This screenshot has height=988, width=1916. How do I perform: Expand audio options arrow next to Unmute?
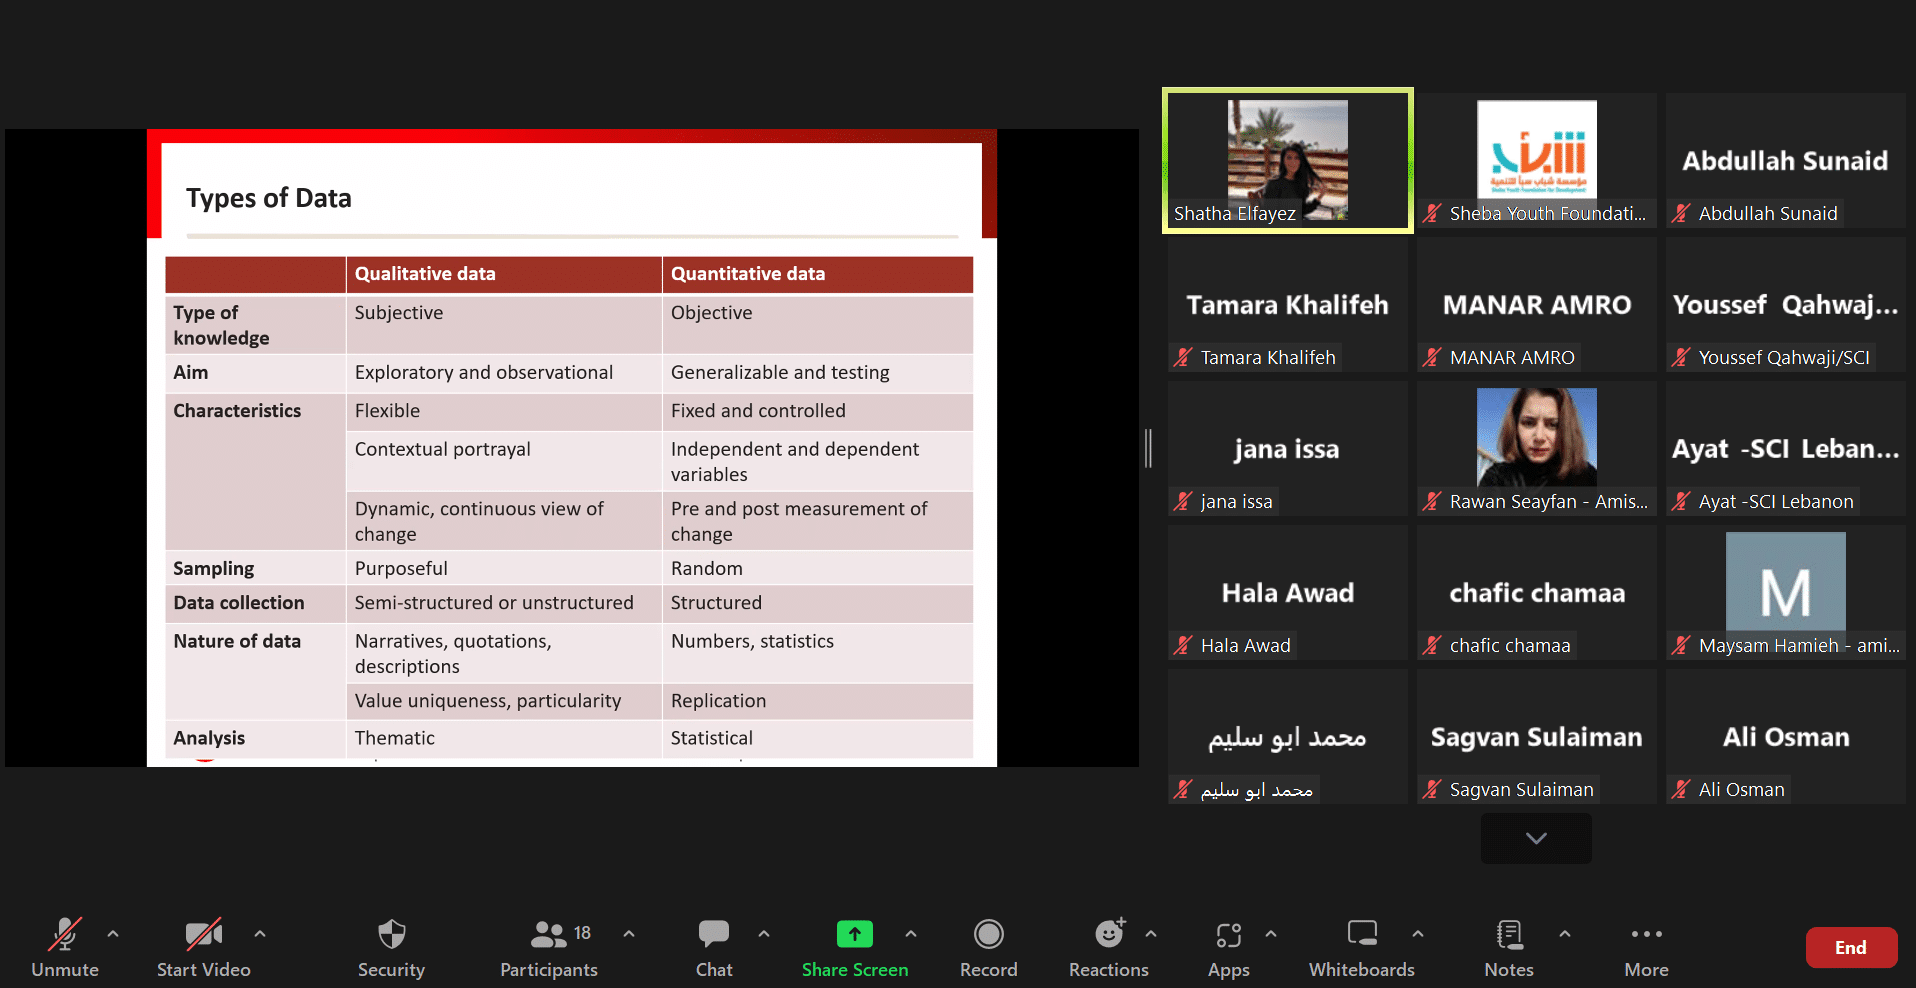point(113,933)
